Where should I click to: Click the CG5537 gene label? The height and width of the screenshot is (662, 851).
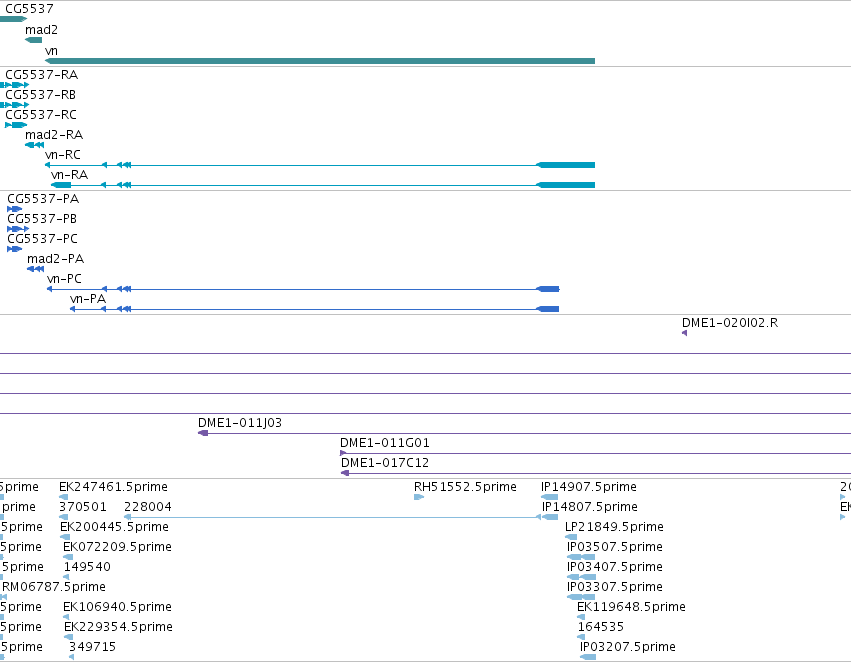coord(29,9)
